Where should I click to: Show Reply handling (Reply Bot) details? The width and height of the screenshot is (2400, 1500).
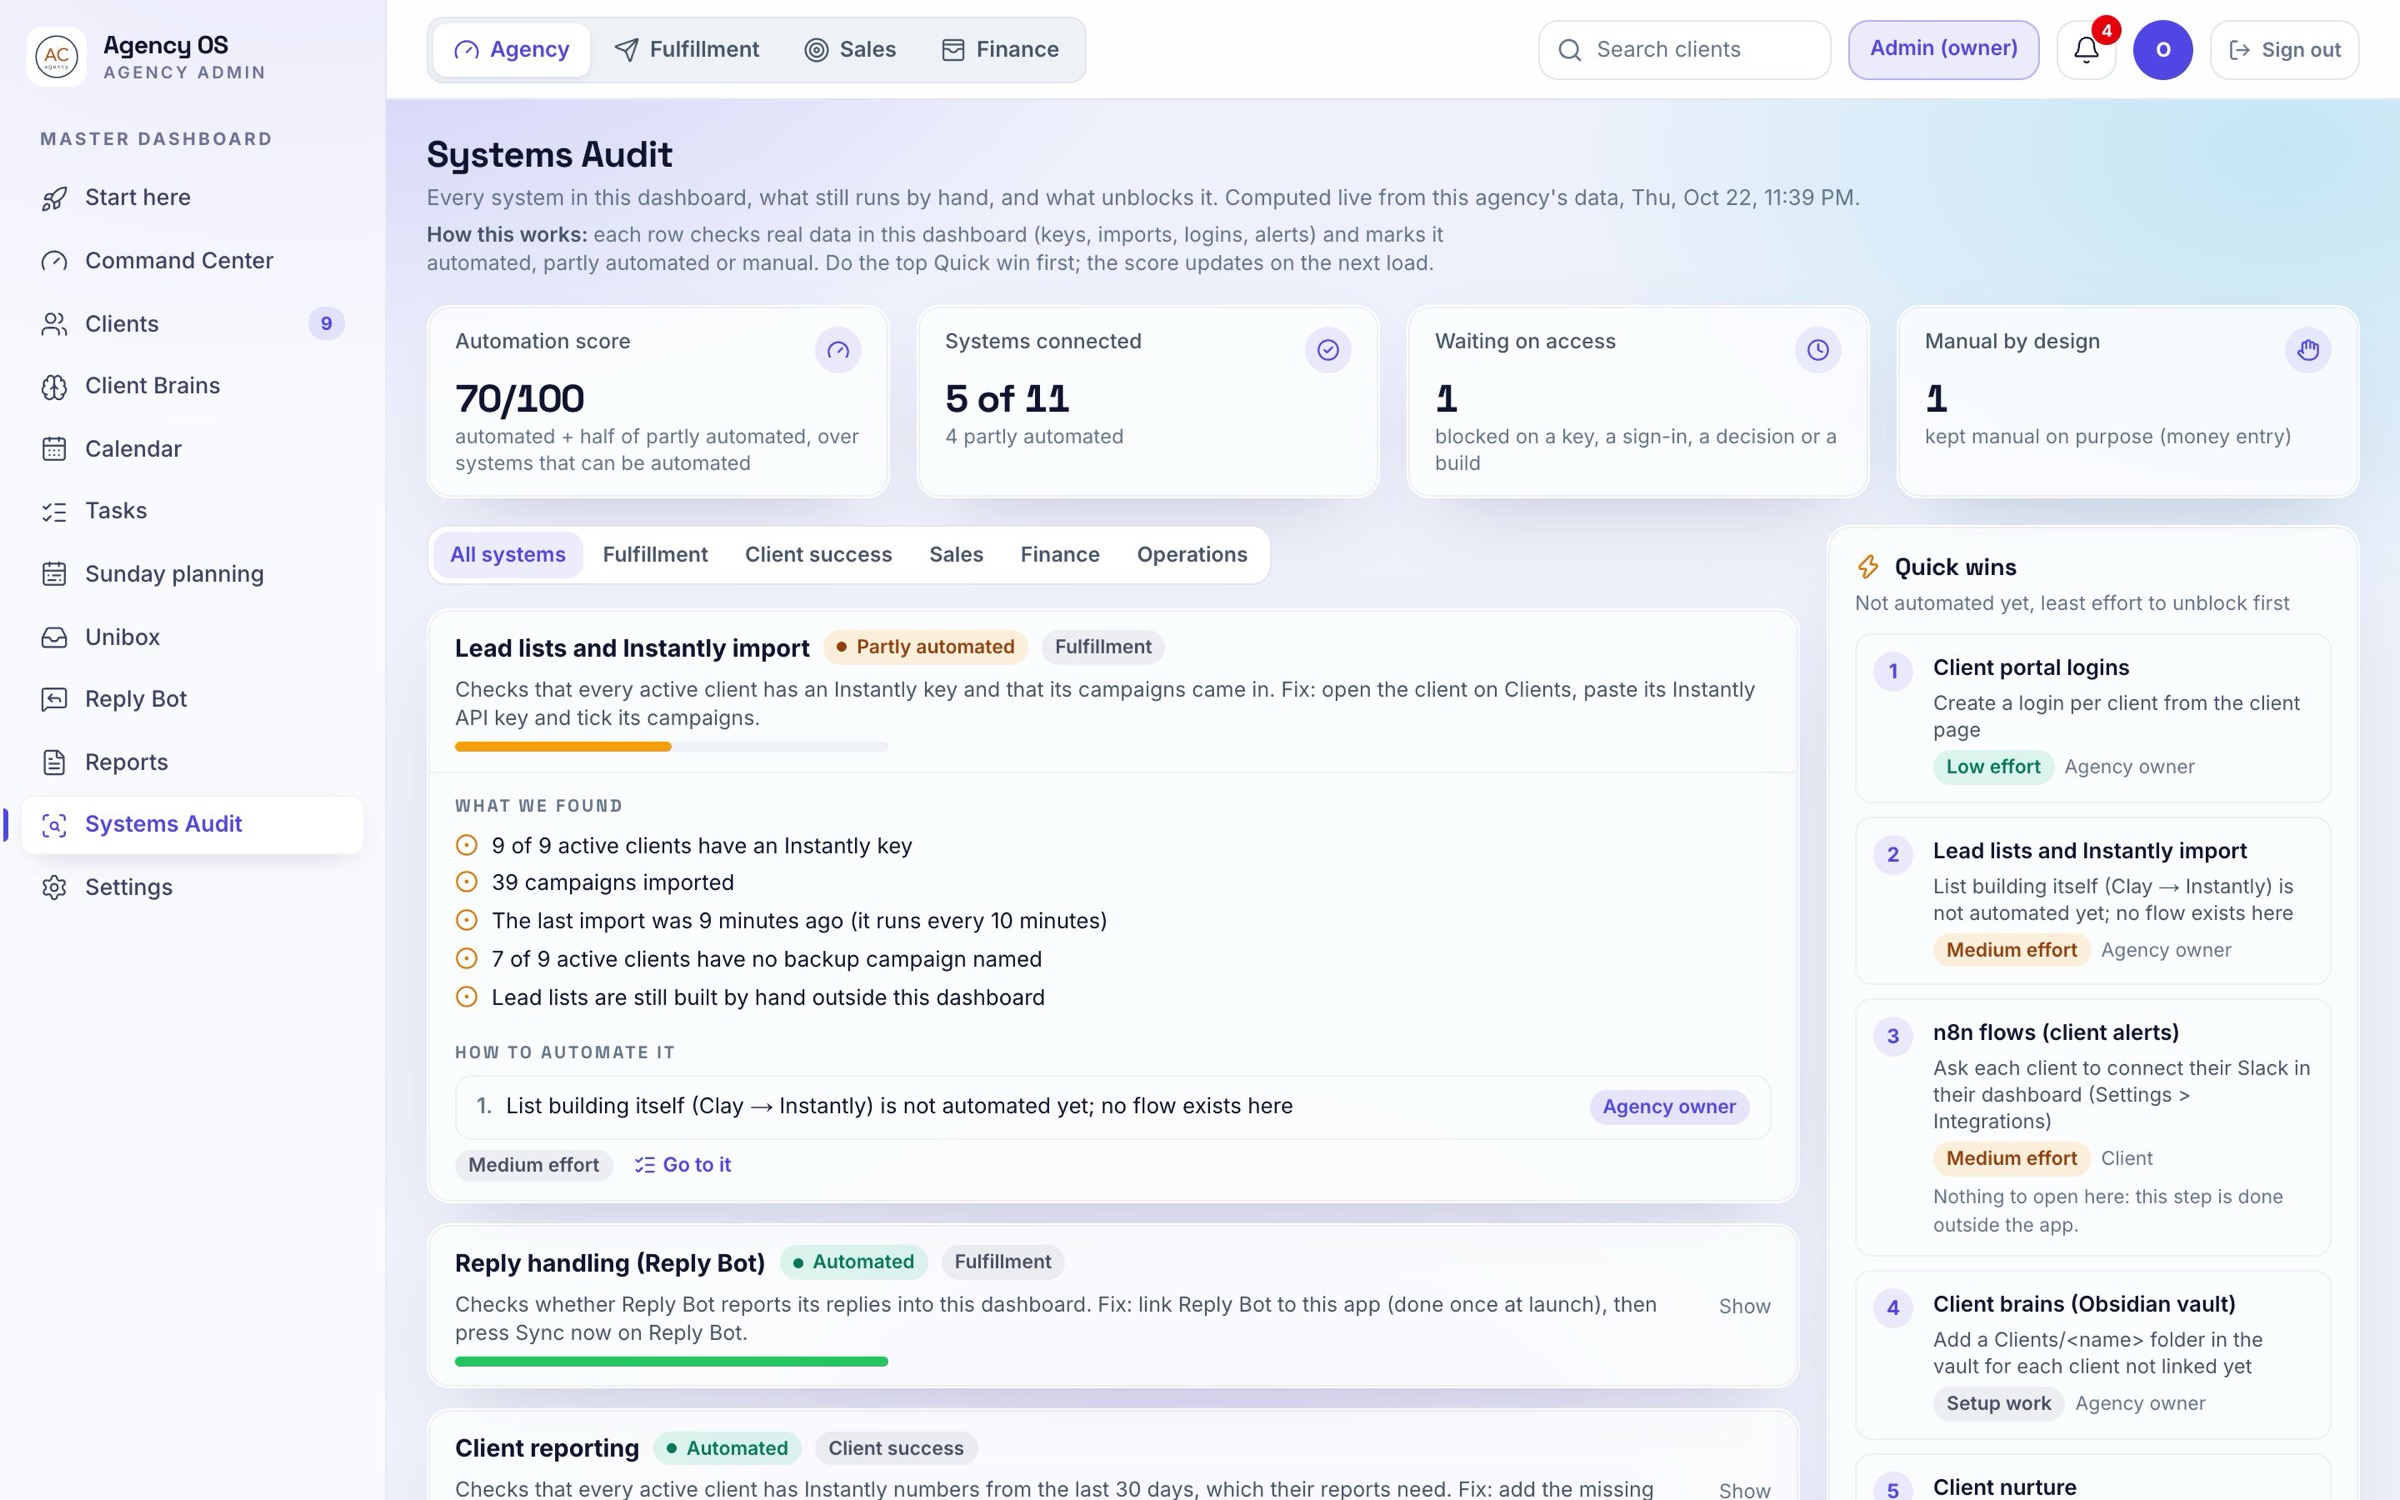point(1744,1306)
